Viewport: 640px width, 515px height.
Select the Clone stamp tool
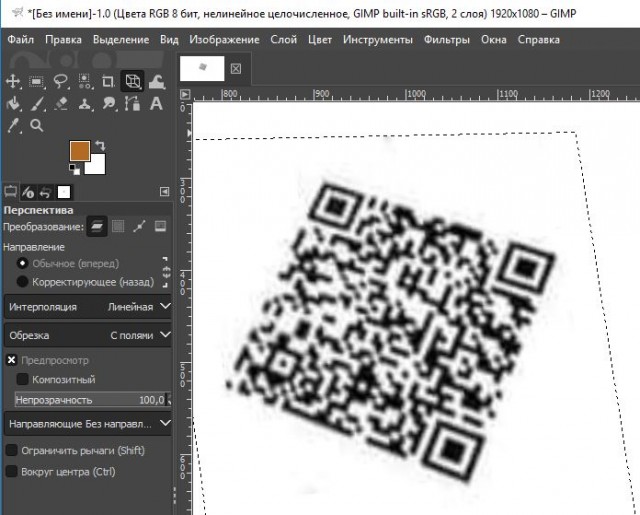click(84, 104)
